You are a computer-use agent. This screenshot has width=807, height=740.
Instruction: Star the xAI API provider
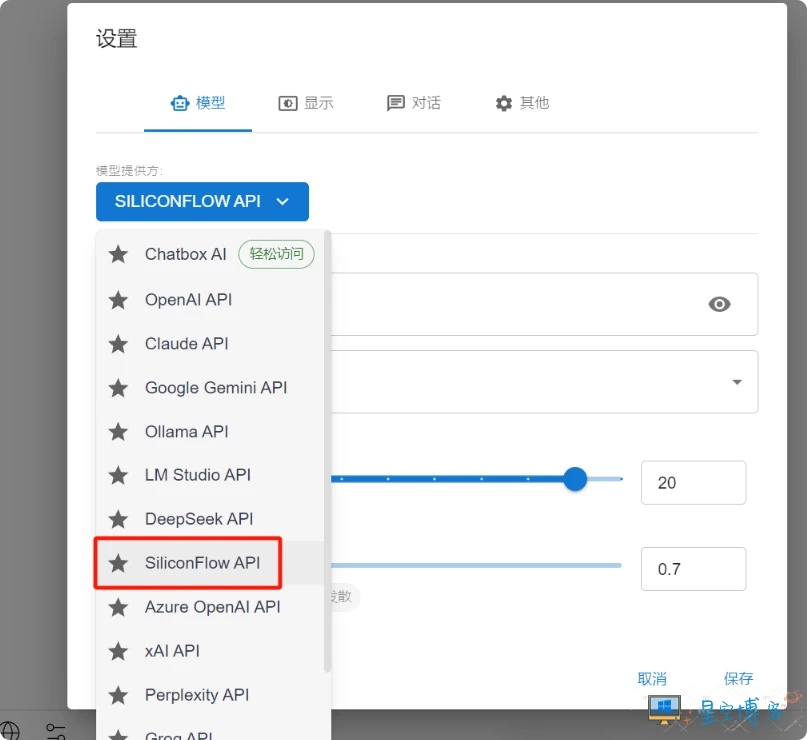click(118, 651)
